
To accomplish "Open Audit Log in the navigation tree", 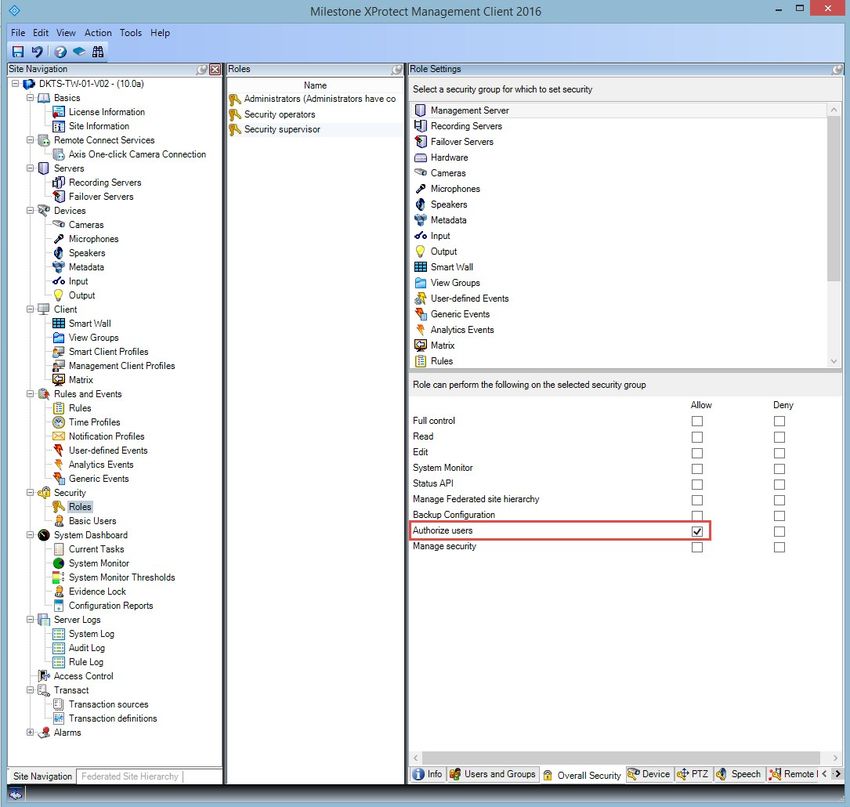I will tap(87, 648).
